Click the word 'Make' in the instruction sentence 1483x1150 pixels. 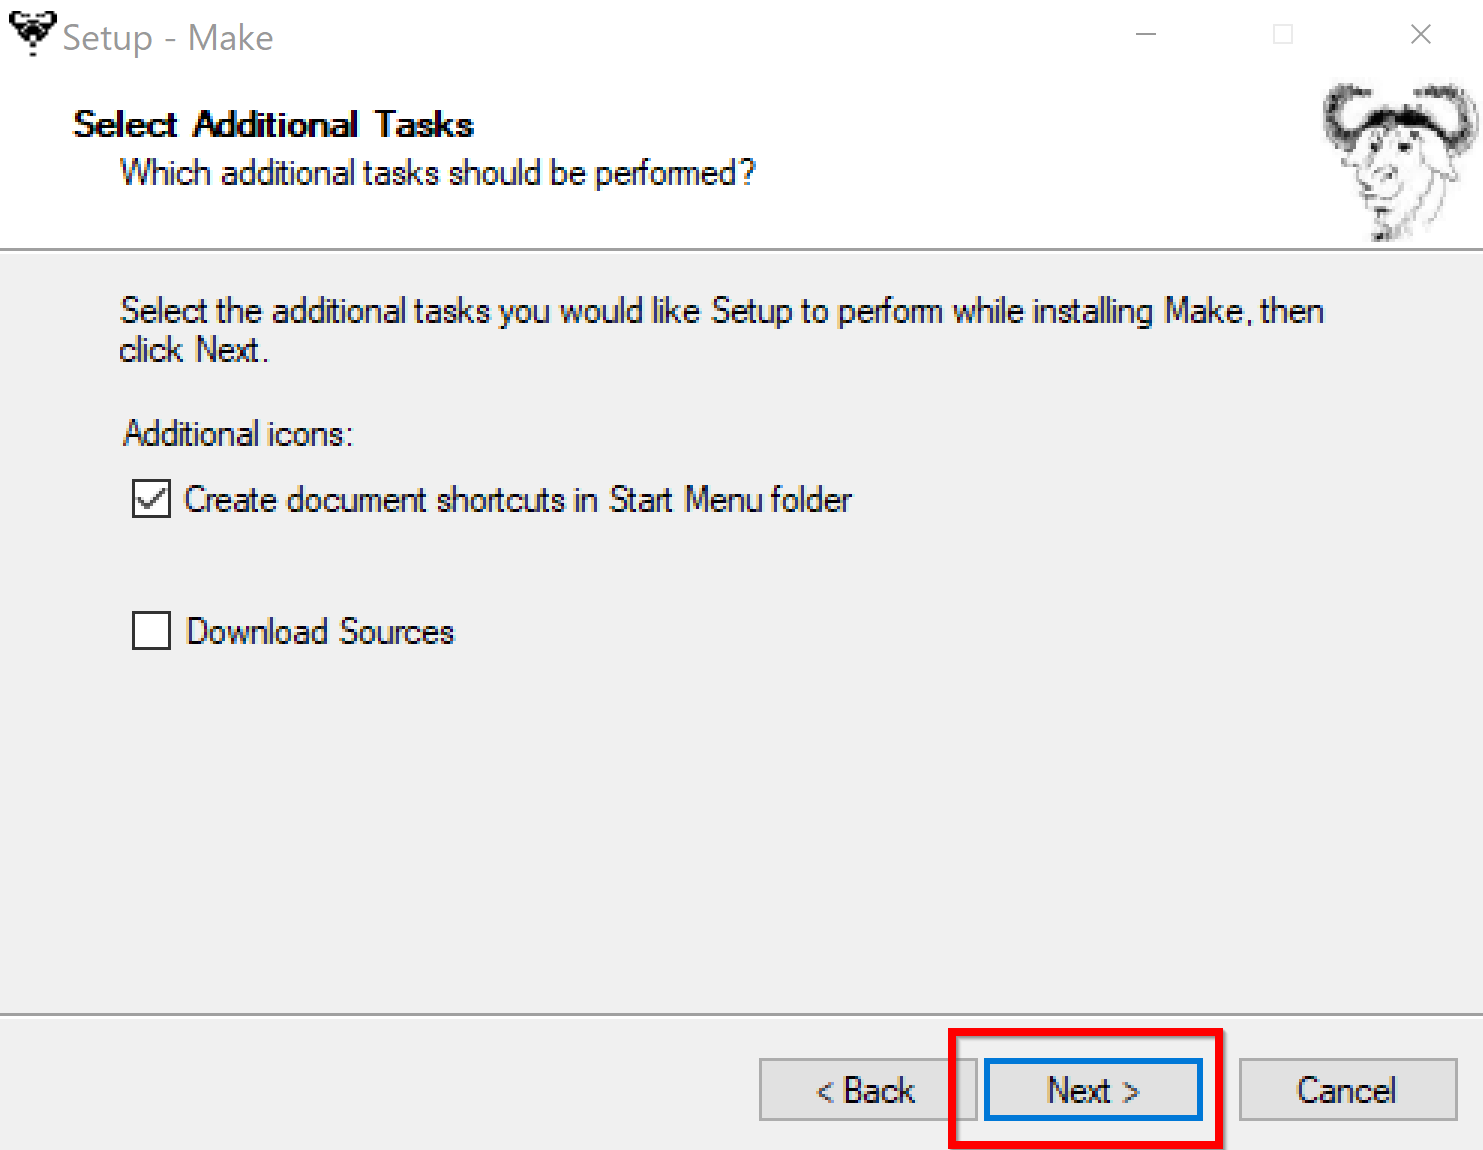[1203, 311]
